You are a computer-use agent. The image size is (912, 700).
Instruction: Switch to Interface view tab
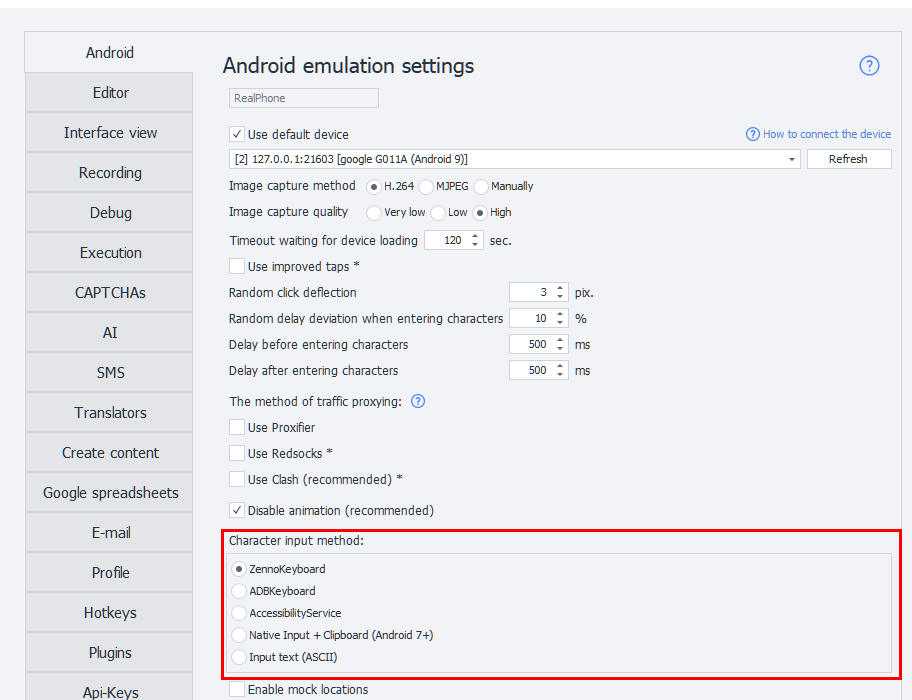pos(109,133)
